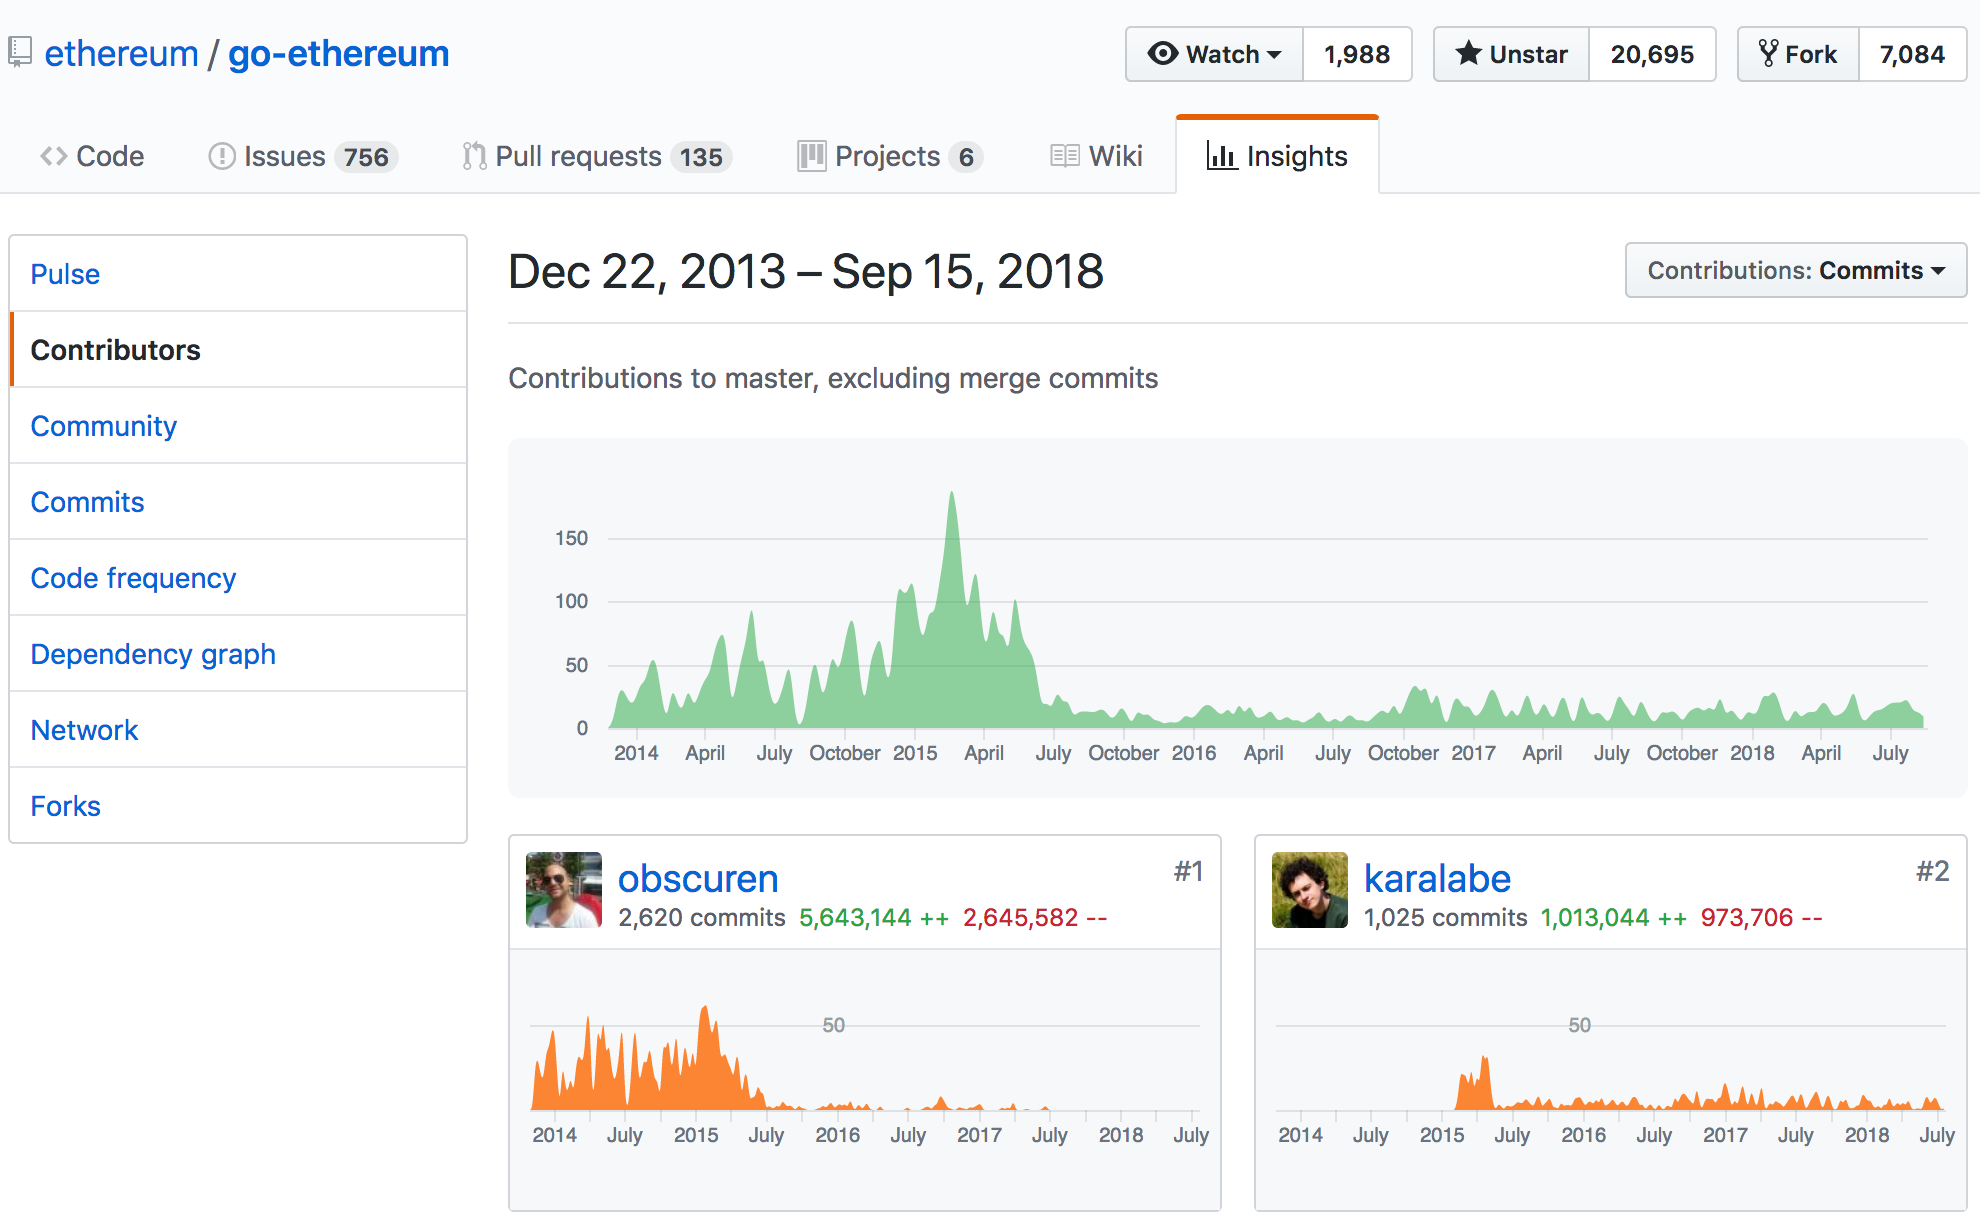1980x1224 pixels.
Task: Click obscuren's orange commit graph
Action: (x=865, y=1058)
